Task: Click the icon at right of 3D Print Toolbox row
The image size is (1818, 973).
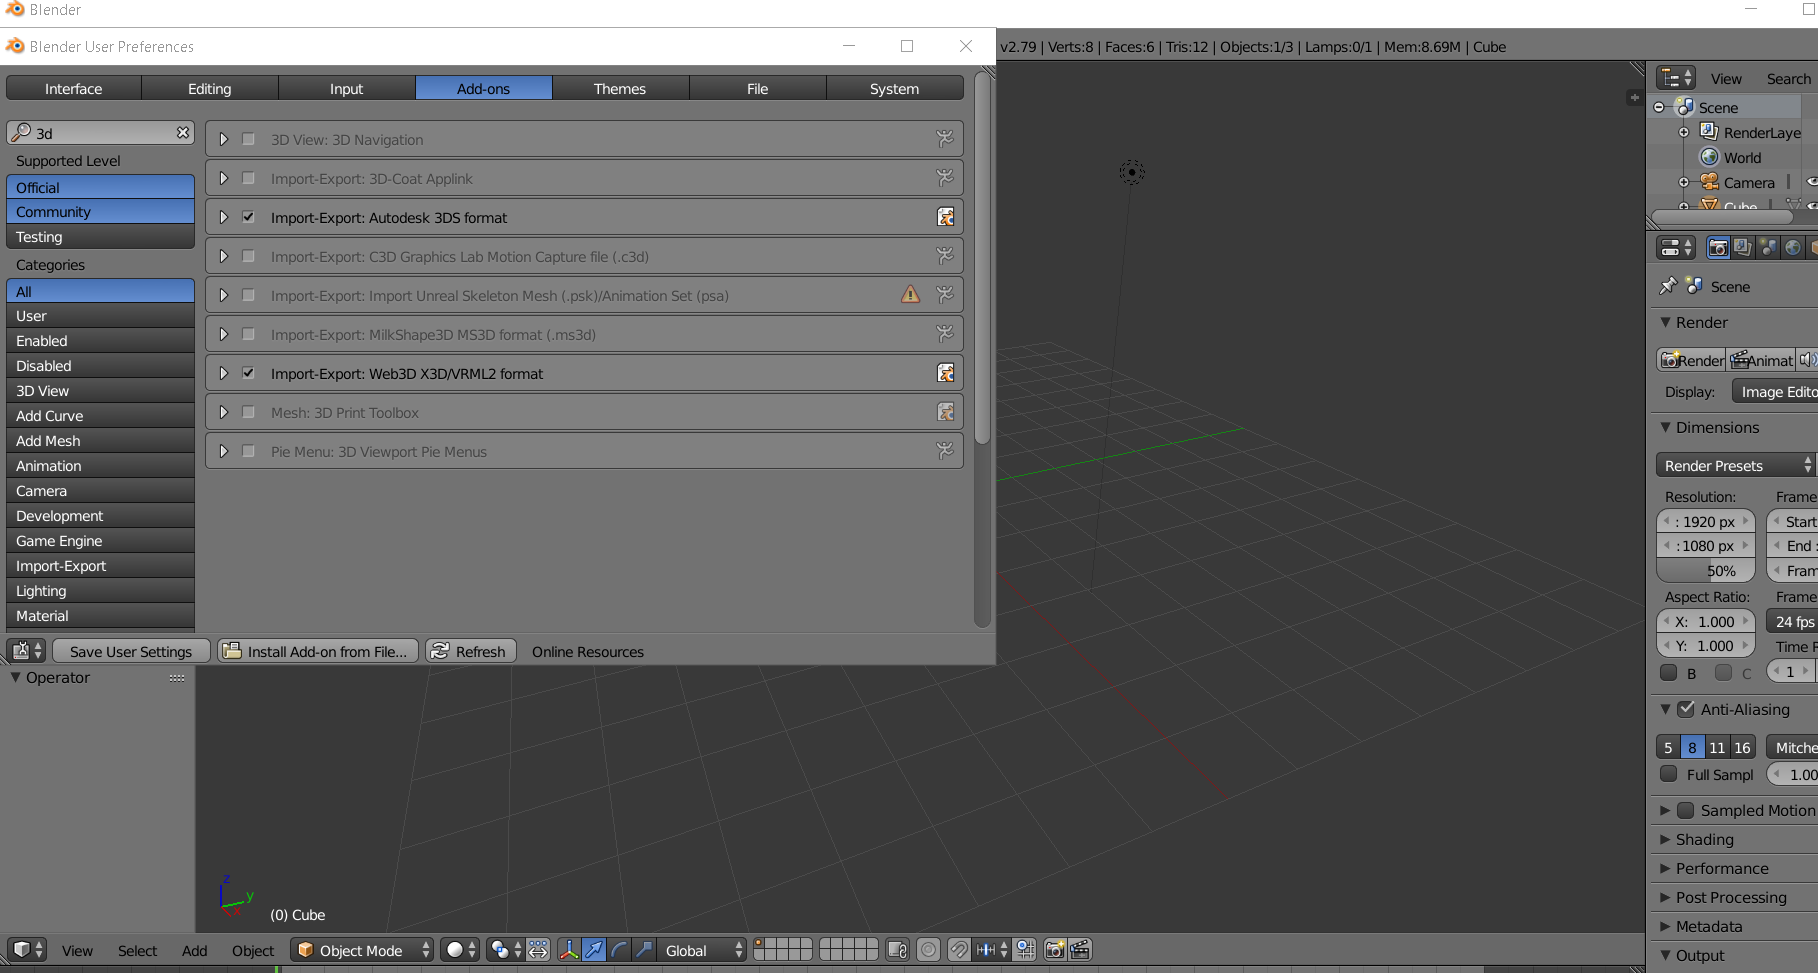Action: (945, 412)
